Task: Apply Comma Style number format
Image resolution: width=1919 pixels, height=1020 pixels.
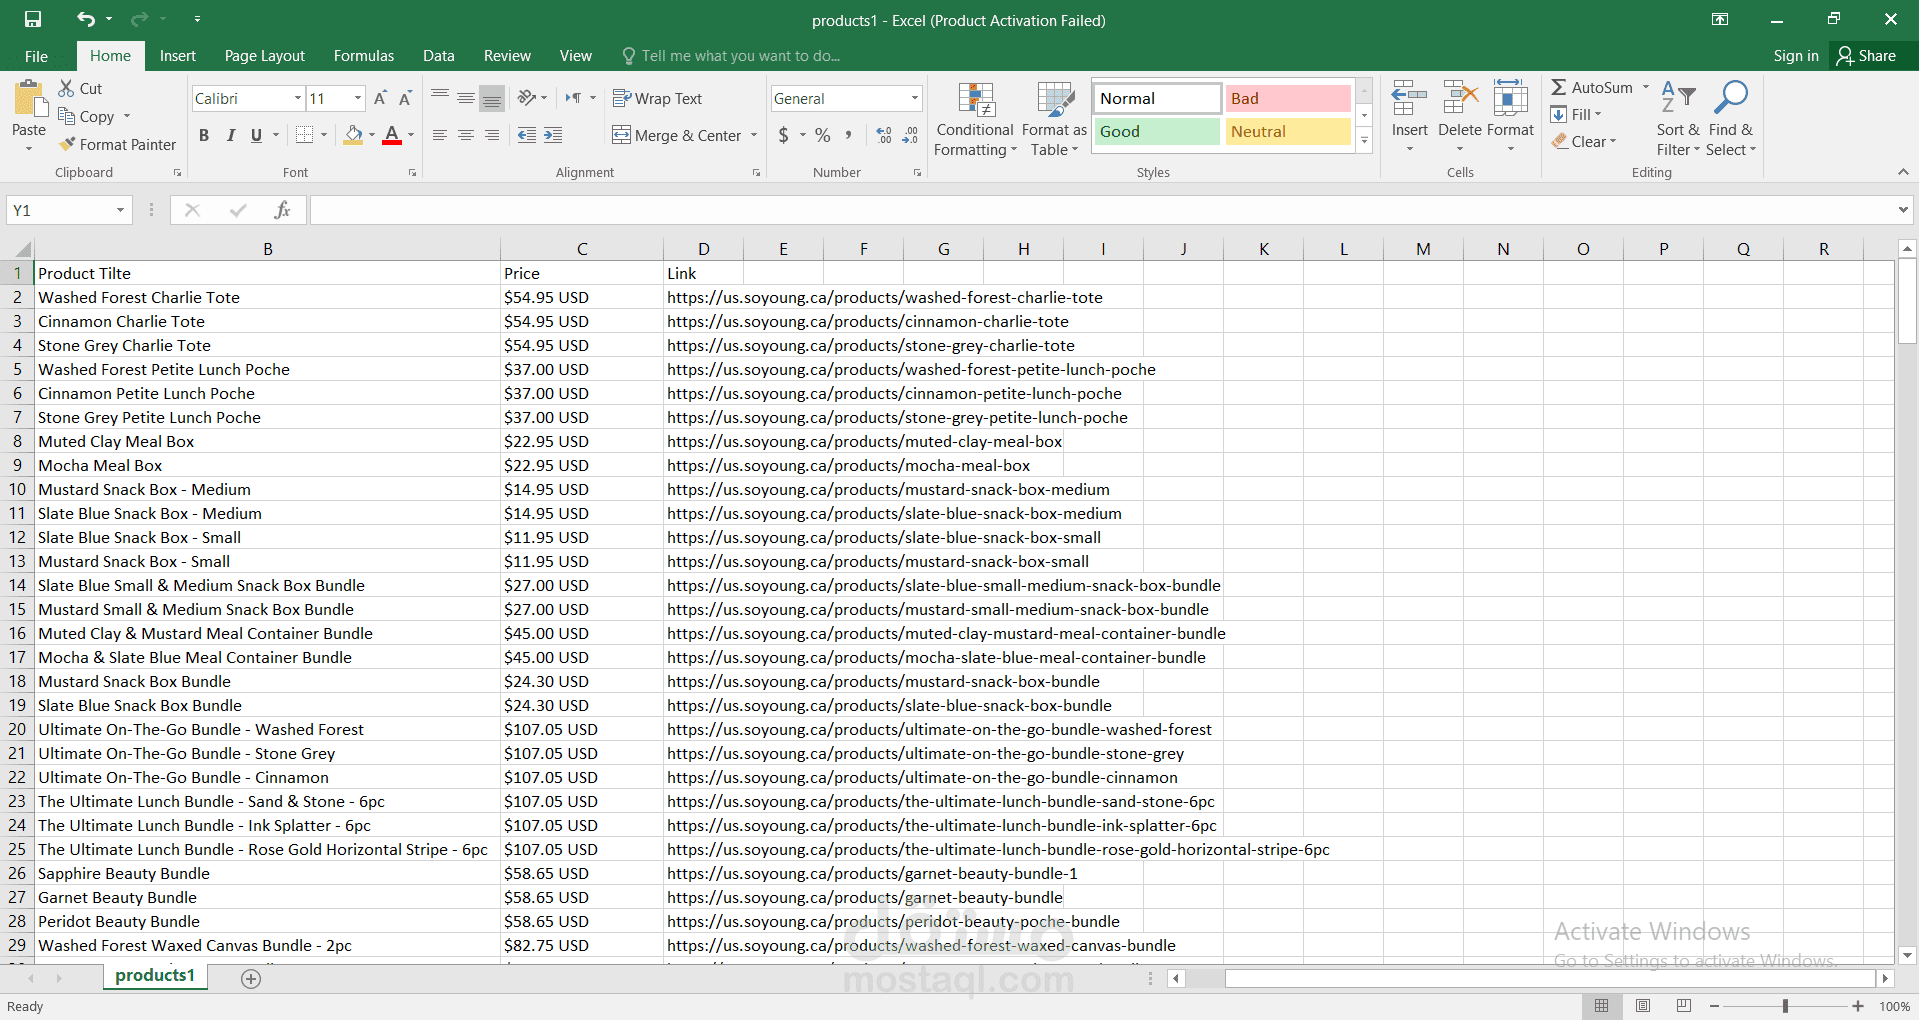Action: 849,135
